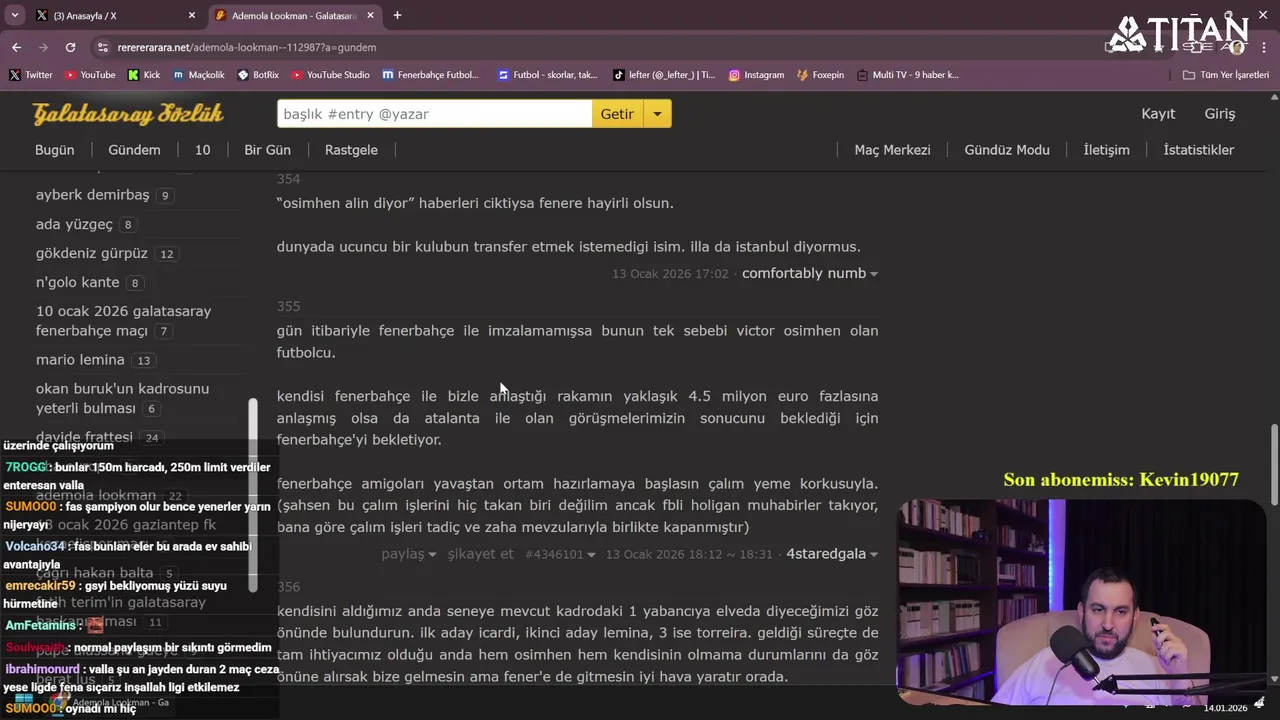1280x720 pixels.
Task: Open the Rastgele menu
Action: click(x=351, y=150)
